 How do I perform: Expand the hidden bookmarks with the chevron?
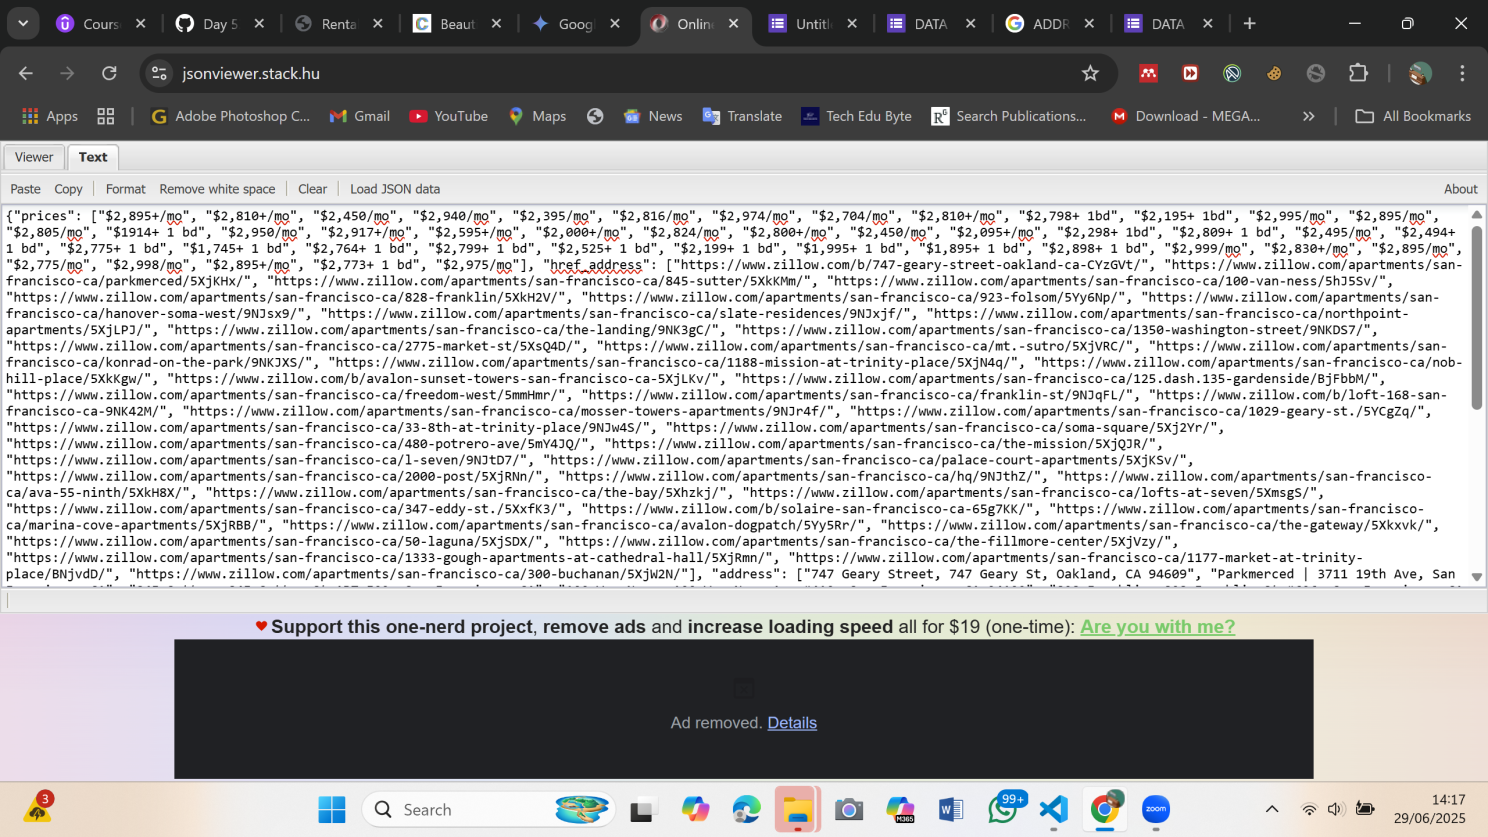pos(1309,116)
